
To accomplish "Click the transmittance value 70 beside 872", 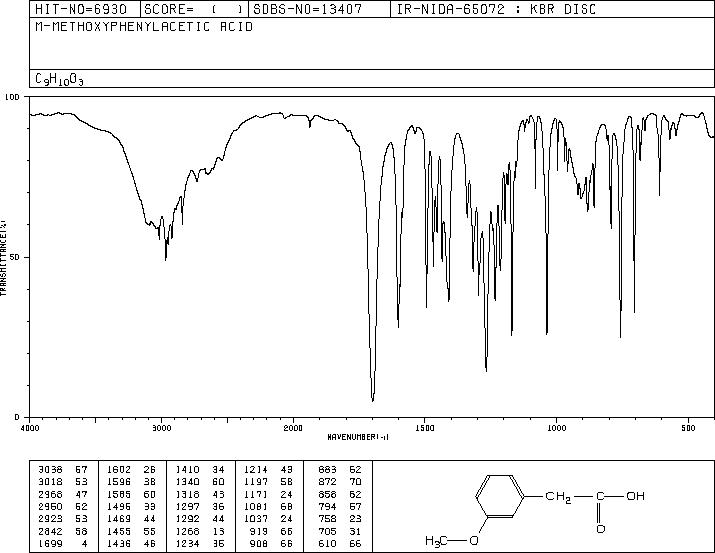I will click(x=355, y=482).
